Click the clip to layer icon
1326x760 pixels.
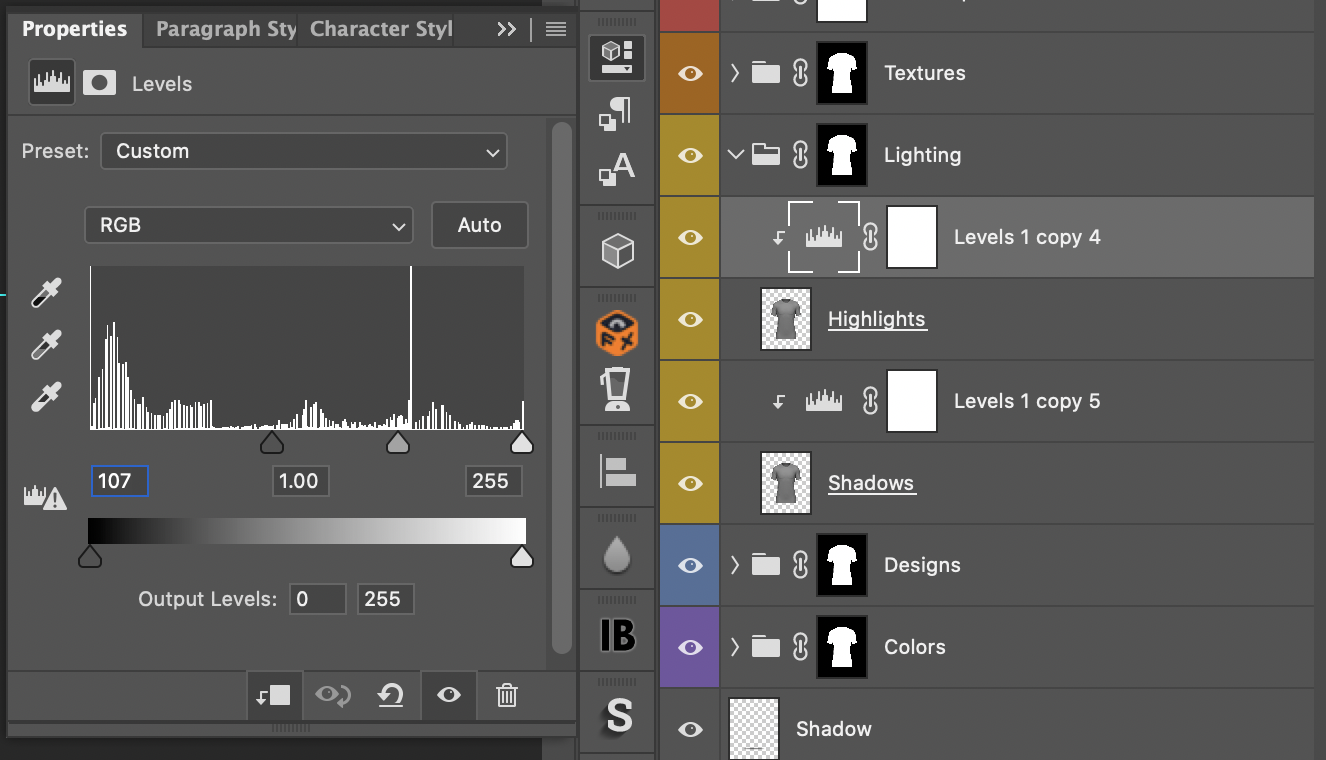pyautogui.click(x=273, y=695)
